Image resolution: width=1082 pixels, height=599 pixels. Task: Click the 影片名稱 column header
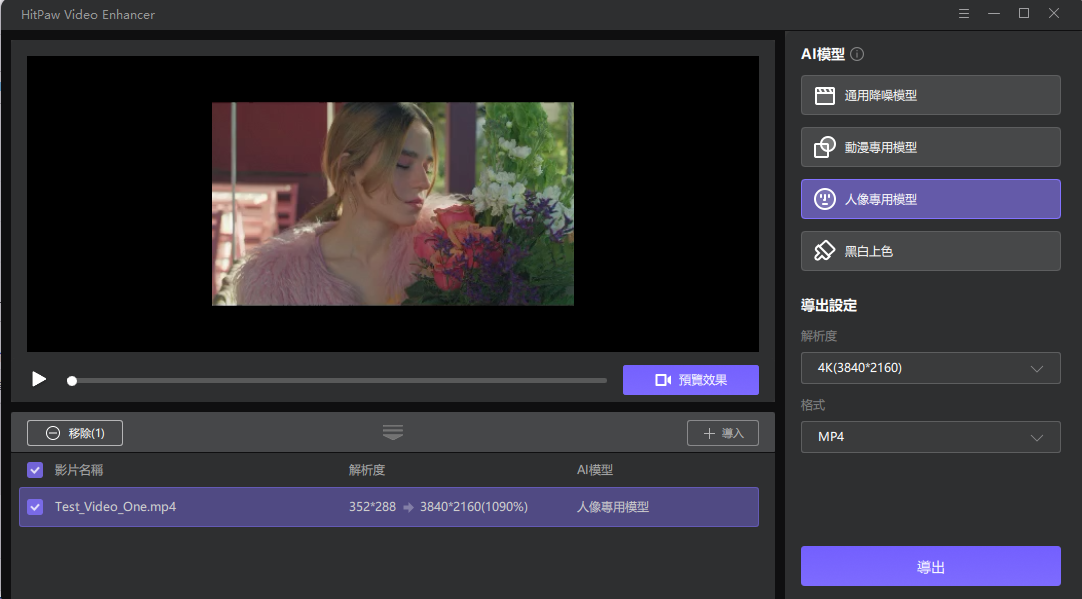coord(79,470)
